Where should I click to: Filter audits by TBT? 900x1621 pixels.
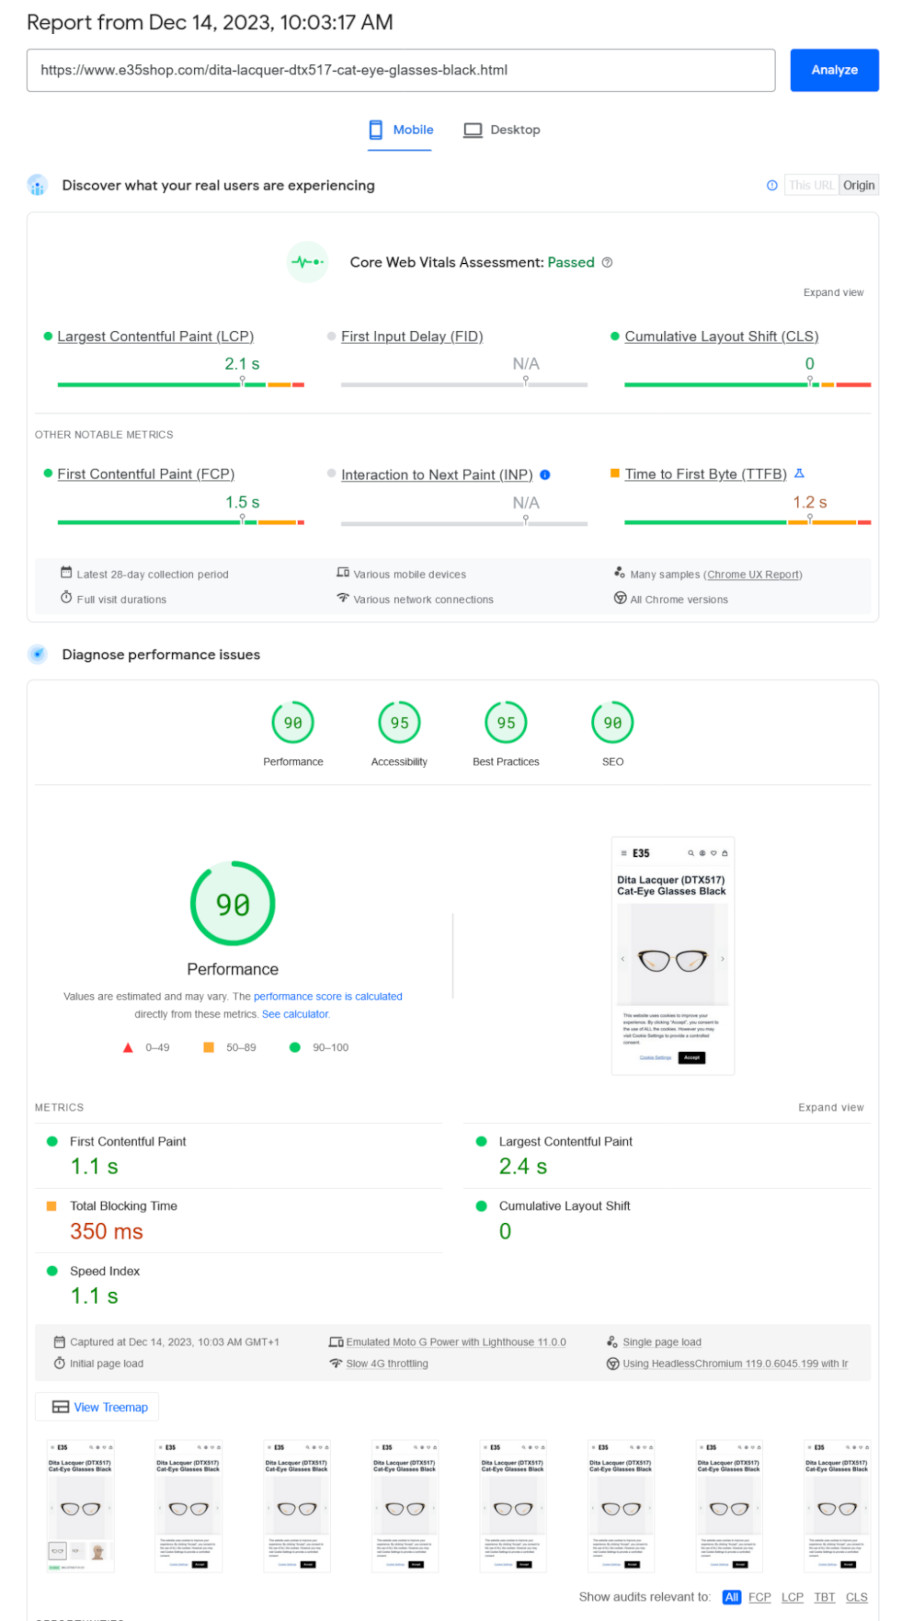coord(824,1597)
